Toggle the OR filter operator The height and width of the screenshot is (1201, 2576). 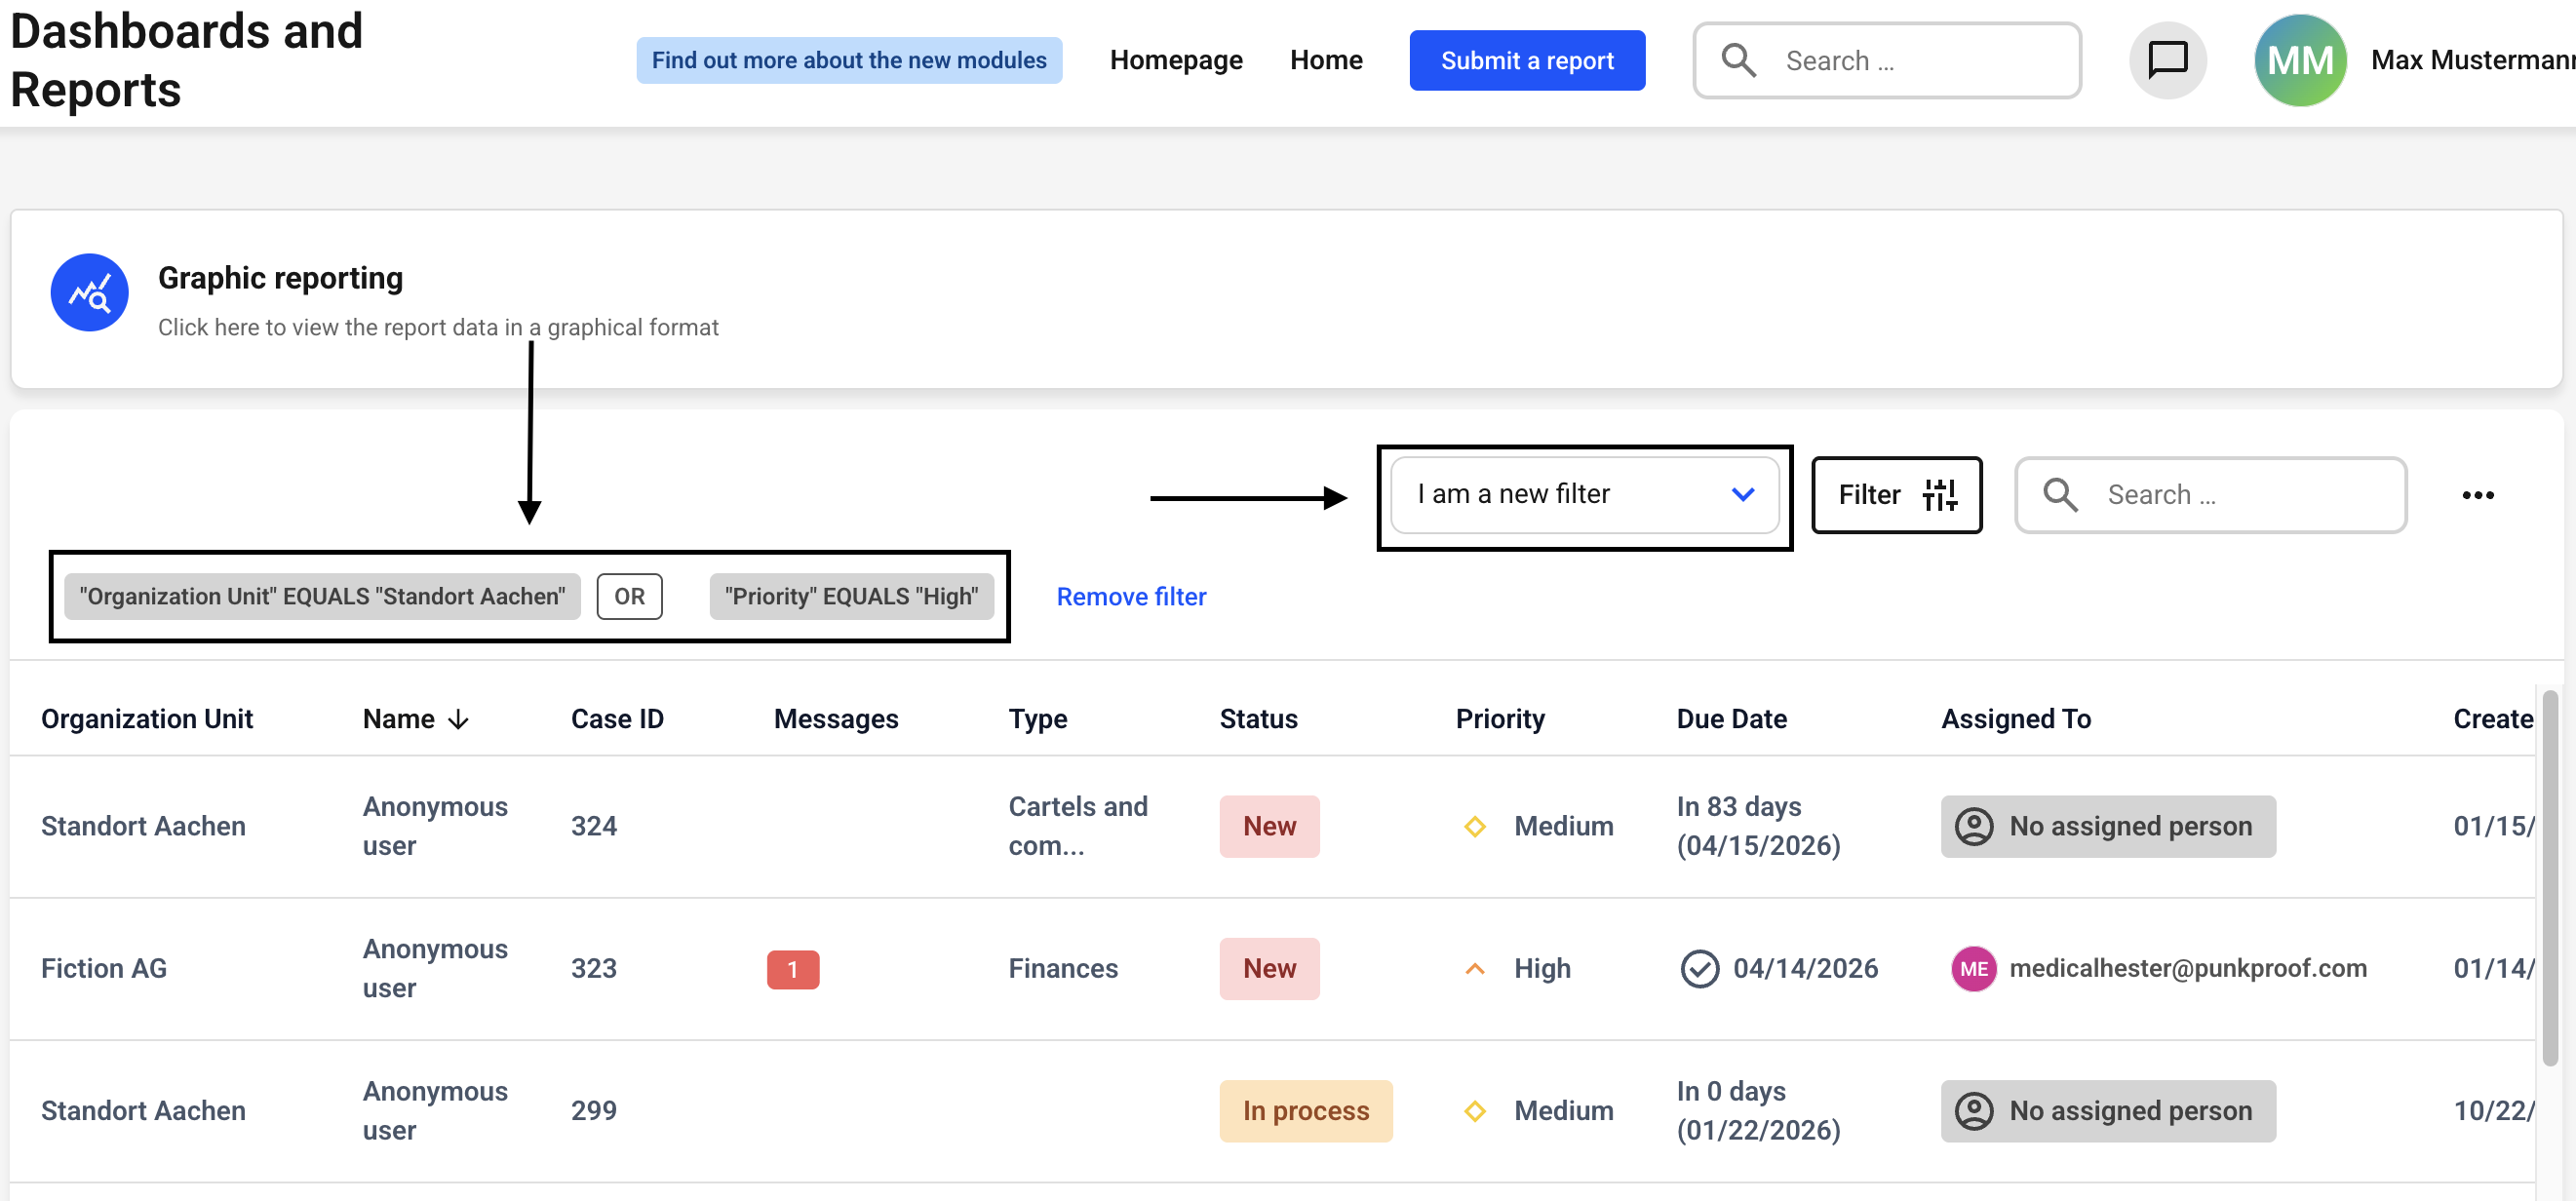[629, 596]
